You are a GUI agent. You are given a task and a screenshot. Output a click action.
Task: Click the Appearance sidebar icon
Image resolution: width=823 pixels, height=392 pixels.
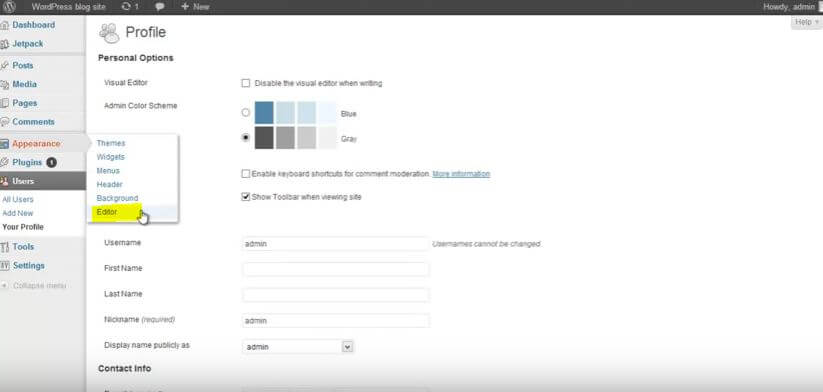[x=5, y=144]
